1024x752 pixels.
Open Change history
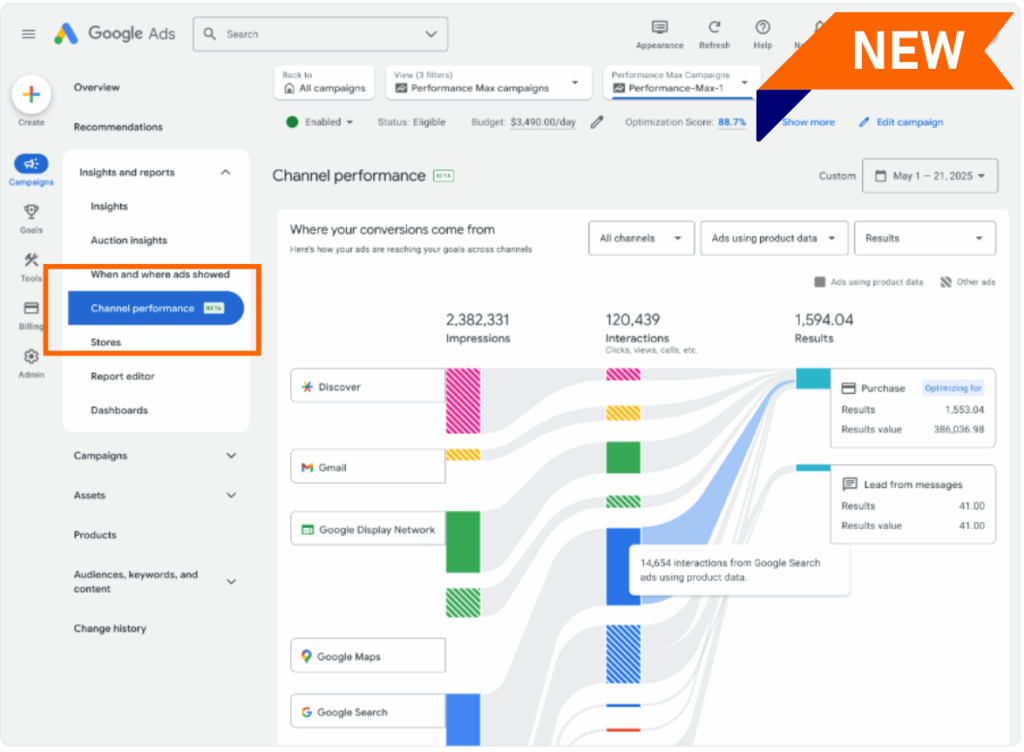tap(110, 629)
